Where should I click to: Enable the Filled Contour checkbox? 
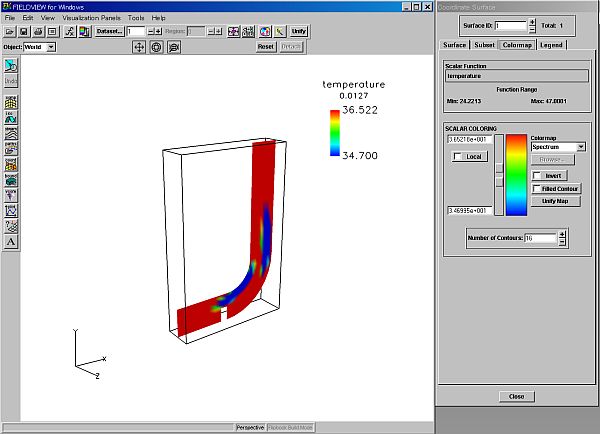[537, 188]
